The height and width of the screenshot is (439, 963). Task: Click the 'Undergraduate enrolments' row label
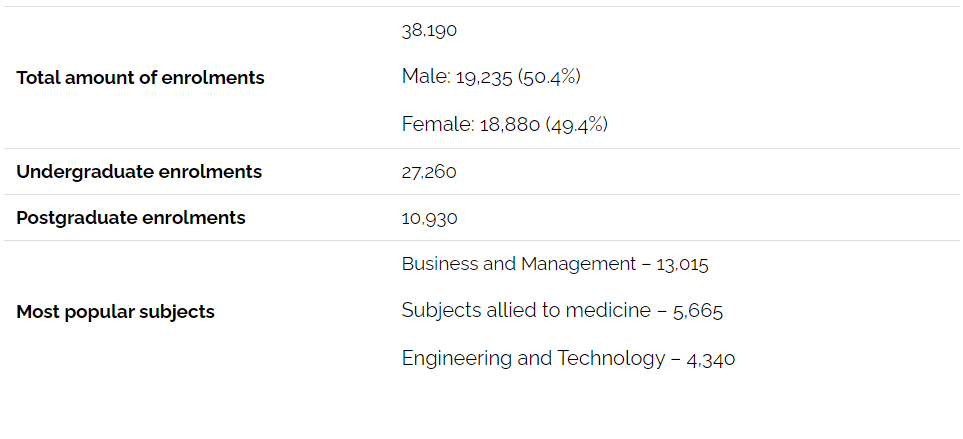[x=139, y=172]
